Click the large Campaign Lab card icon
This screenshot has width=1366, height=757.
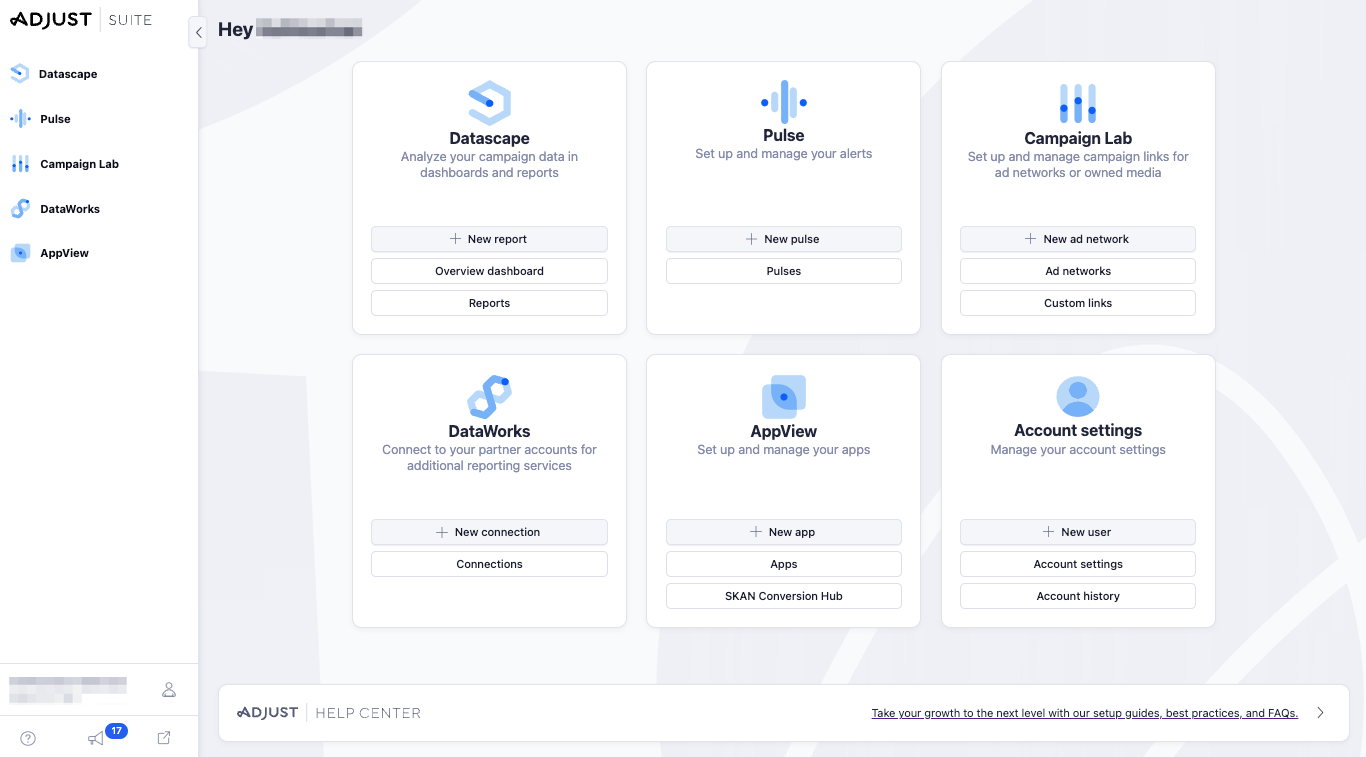click(x=1078, y=104)
